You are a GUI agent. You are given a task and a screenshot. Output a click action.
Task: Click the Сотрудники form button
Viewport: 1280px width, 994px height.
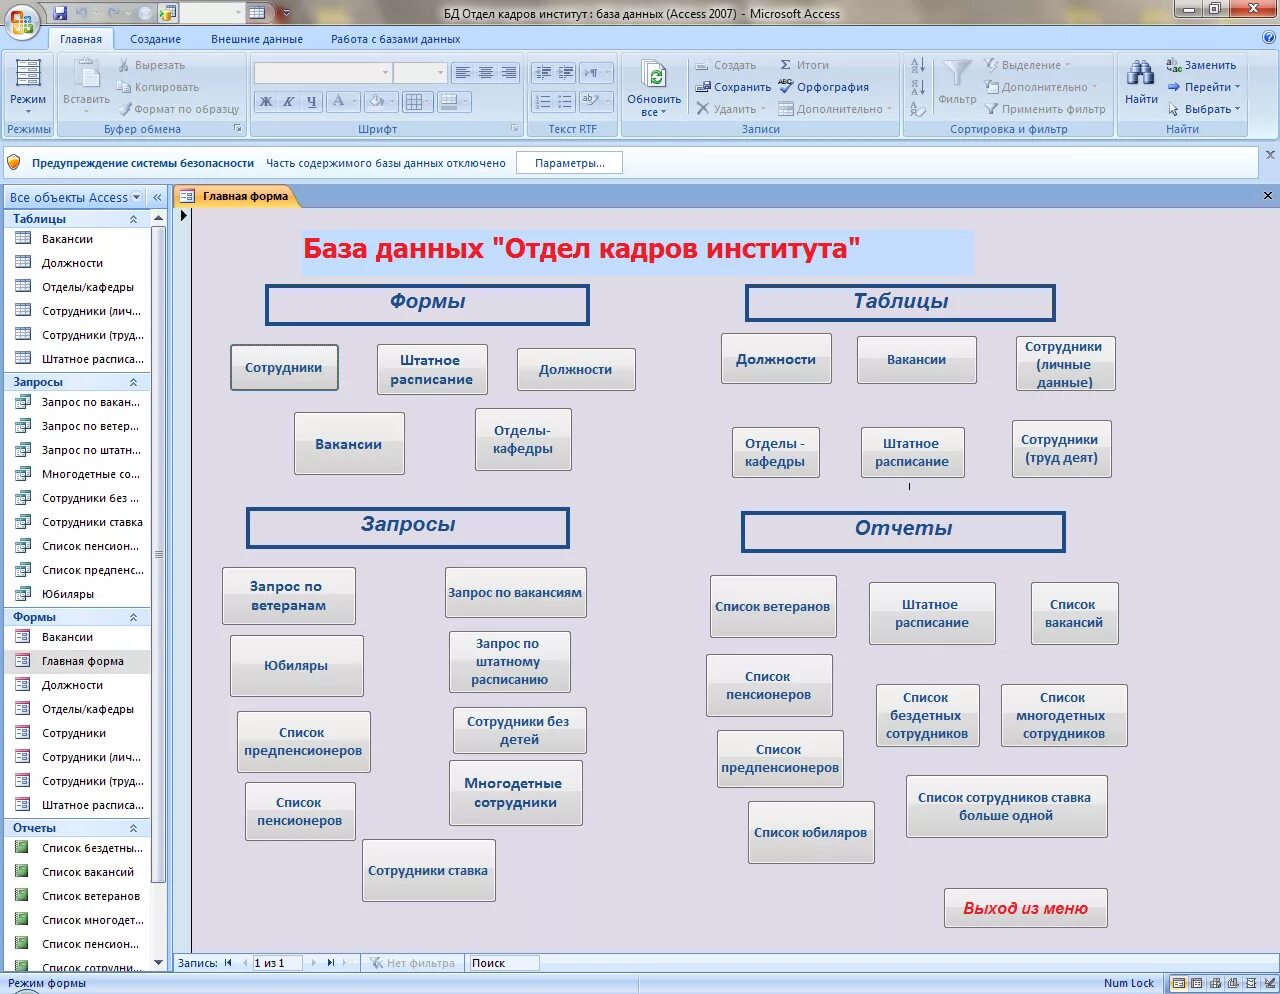[x=284, y=367]
